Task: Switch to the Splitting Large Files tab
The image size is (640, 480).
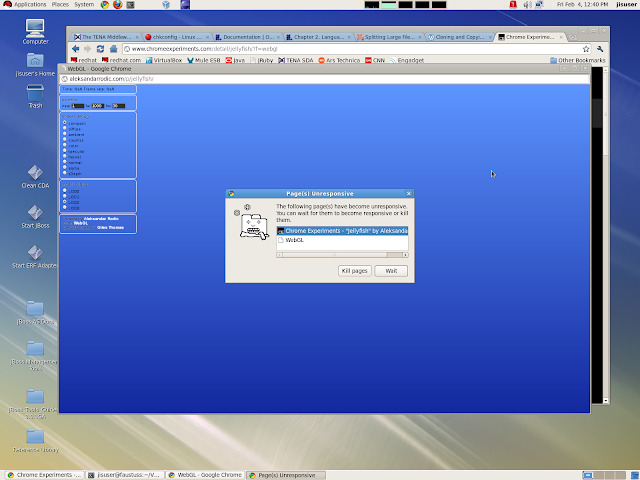Action: tap(389, 37)
